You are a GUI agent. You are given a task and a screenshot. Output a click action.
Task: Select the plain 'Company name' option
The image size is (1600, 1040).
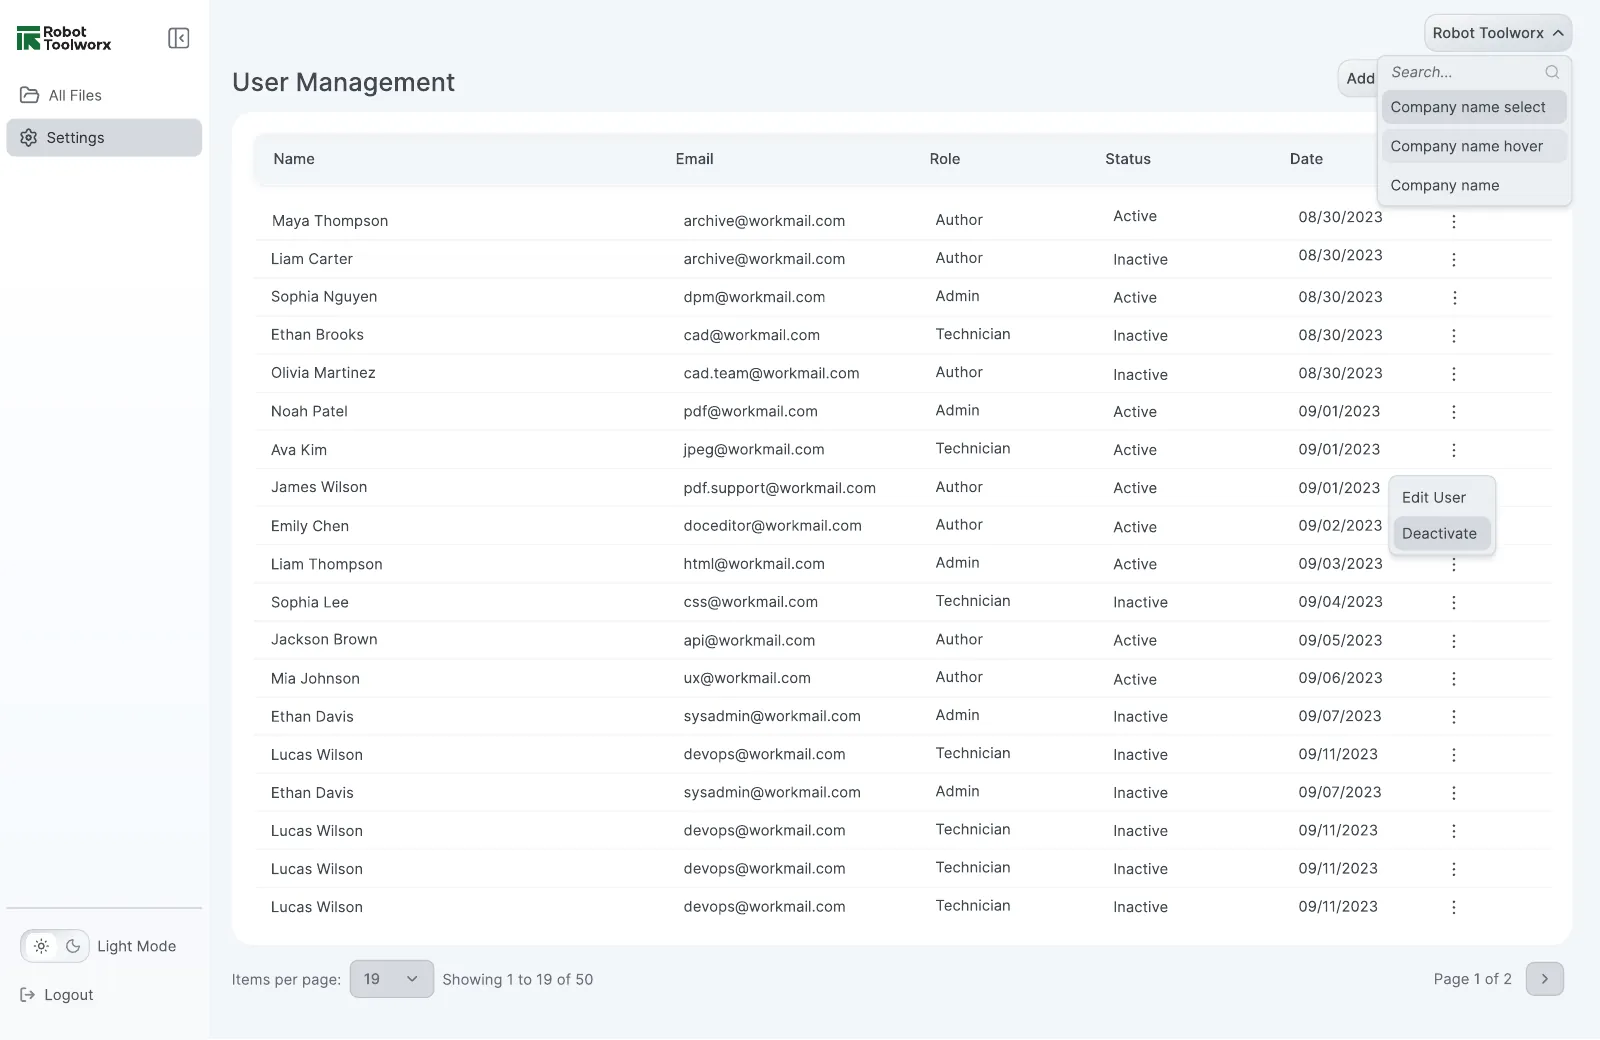pos(1474,185)
